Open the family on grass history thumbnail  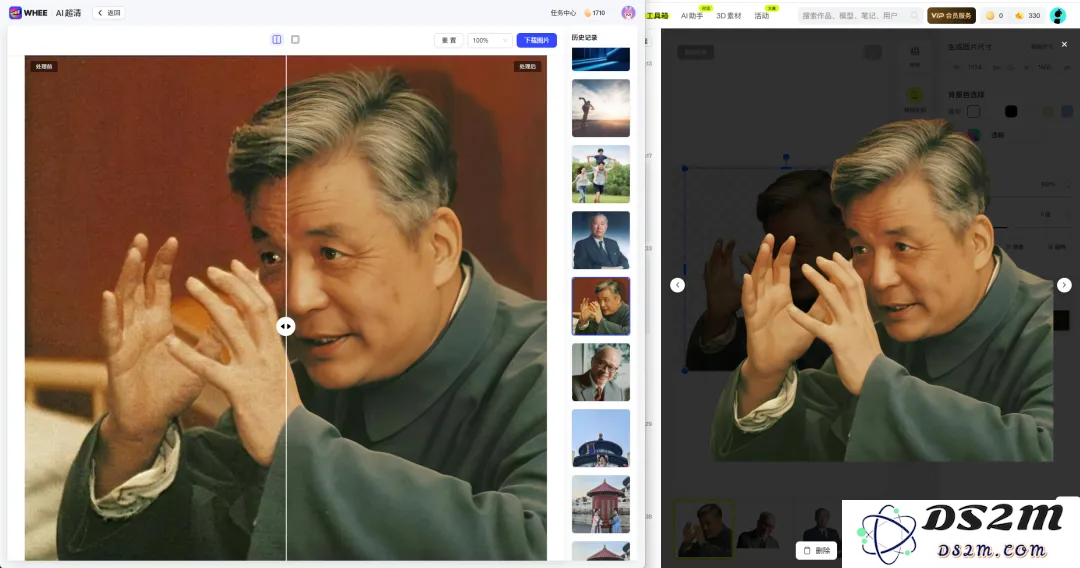pyautogui.click(x=601, y=173)
